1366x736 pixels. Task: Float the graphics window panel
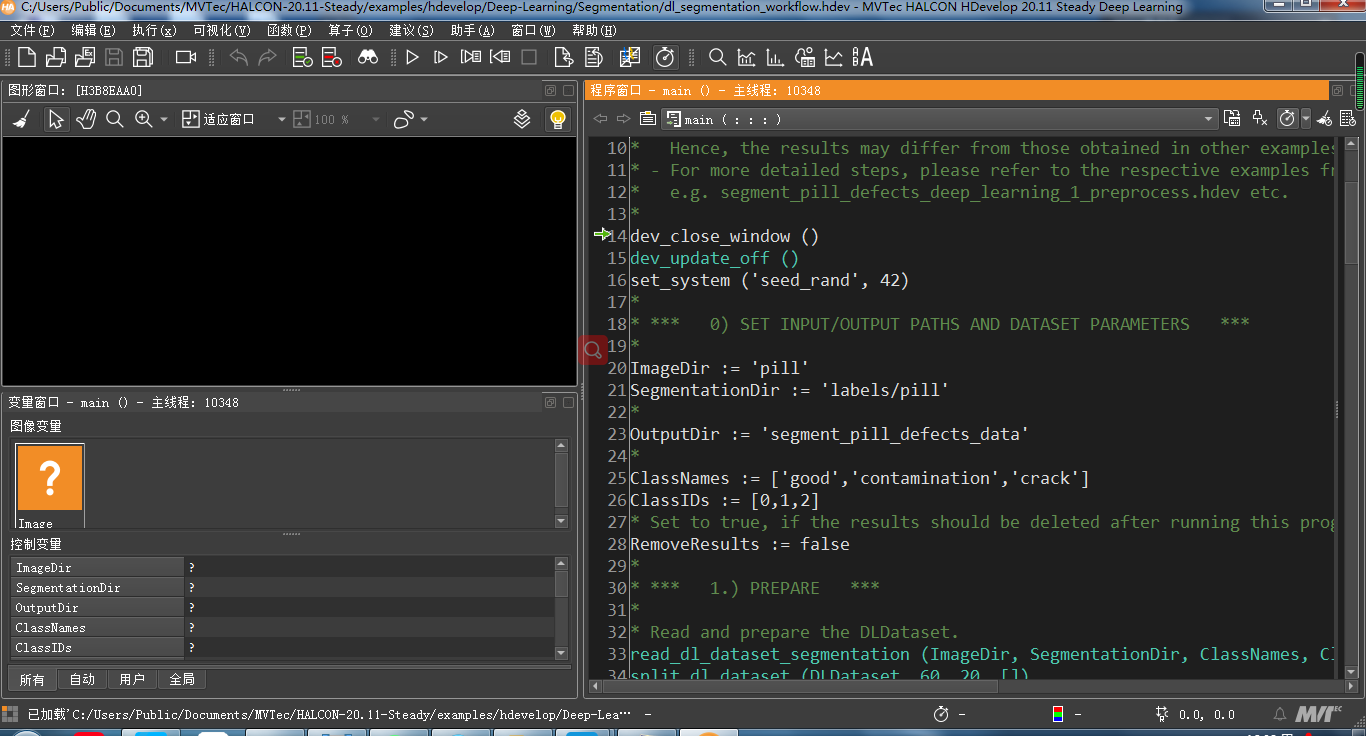551,90
